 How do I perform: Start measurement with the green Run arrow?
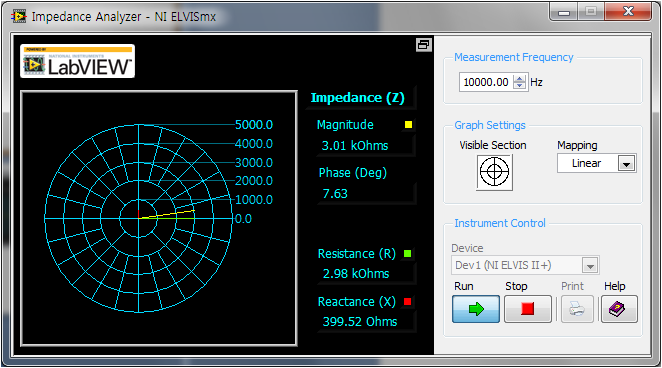tap(476, 309)
